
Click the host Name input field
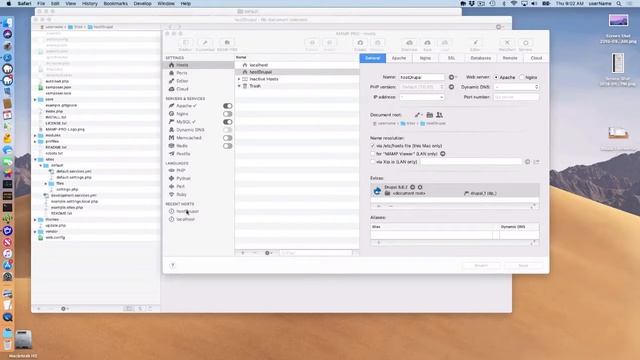[422, 77]
